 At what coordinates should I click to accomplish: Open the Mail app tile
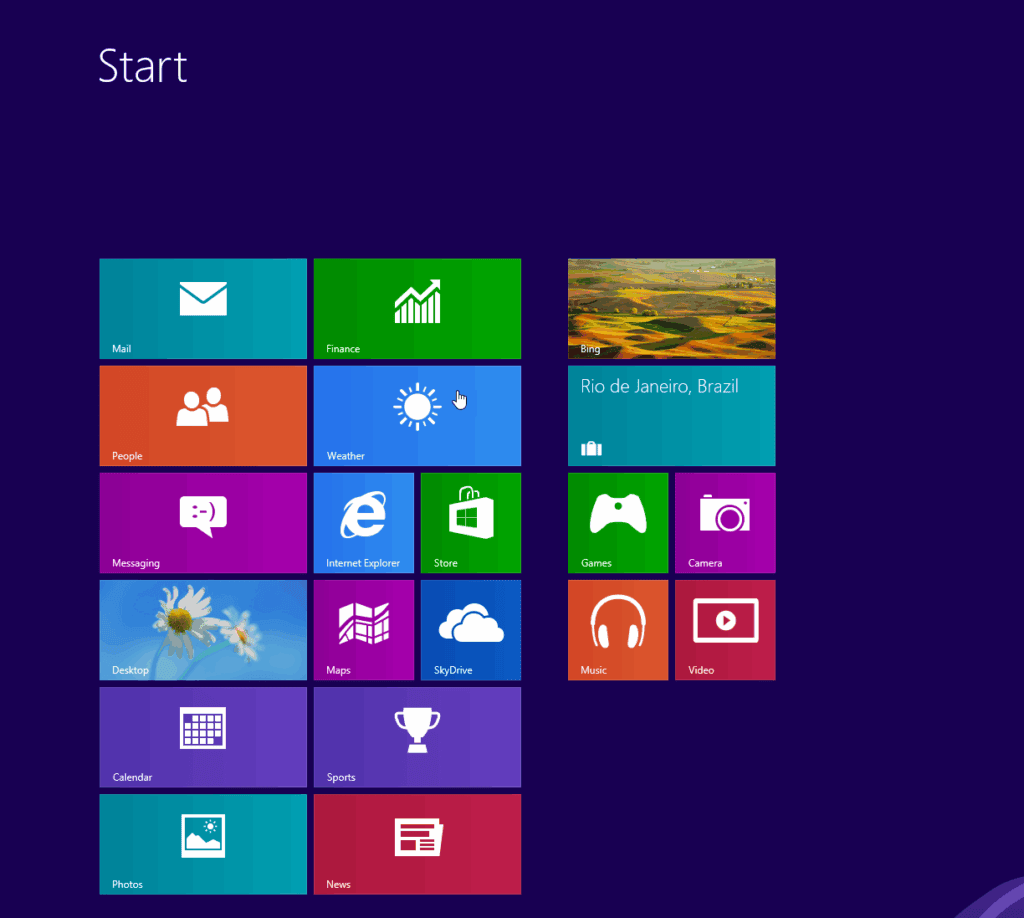[202, 308]
